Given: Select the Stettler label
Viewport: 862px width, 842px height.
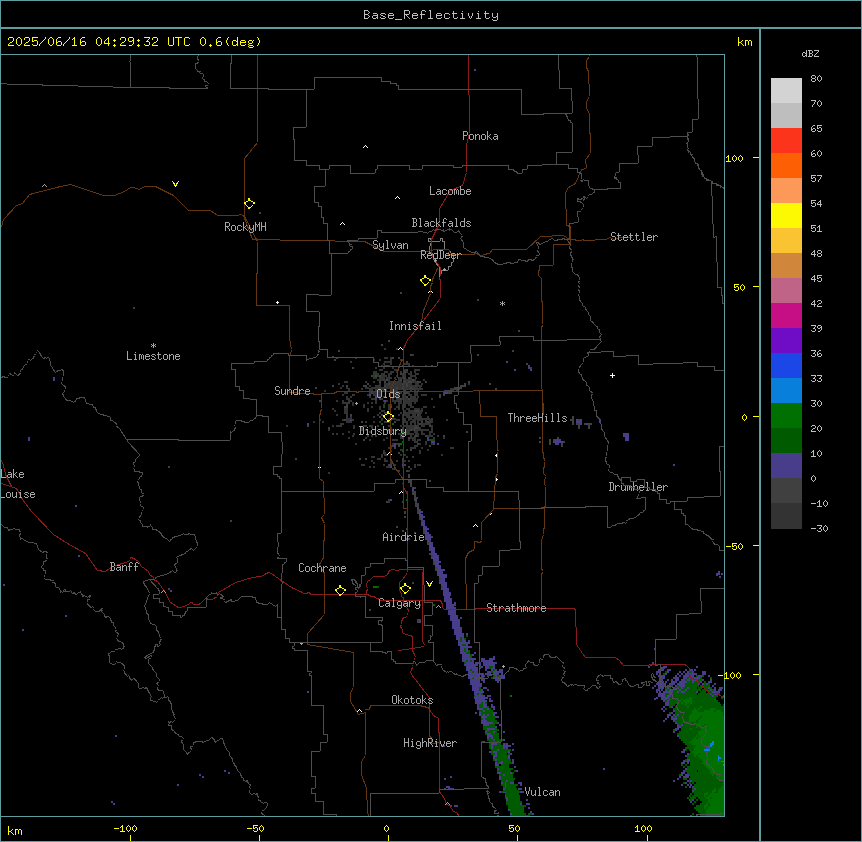Looking at the screenshot, I should [634, 237].
